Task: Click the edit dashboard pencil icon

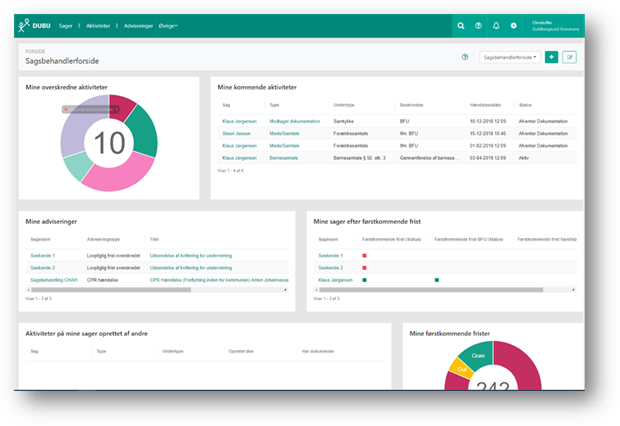Action: click(x=570, y=57)
